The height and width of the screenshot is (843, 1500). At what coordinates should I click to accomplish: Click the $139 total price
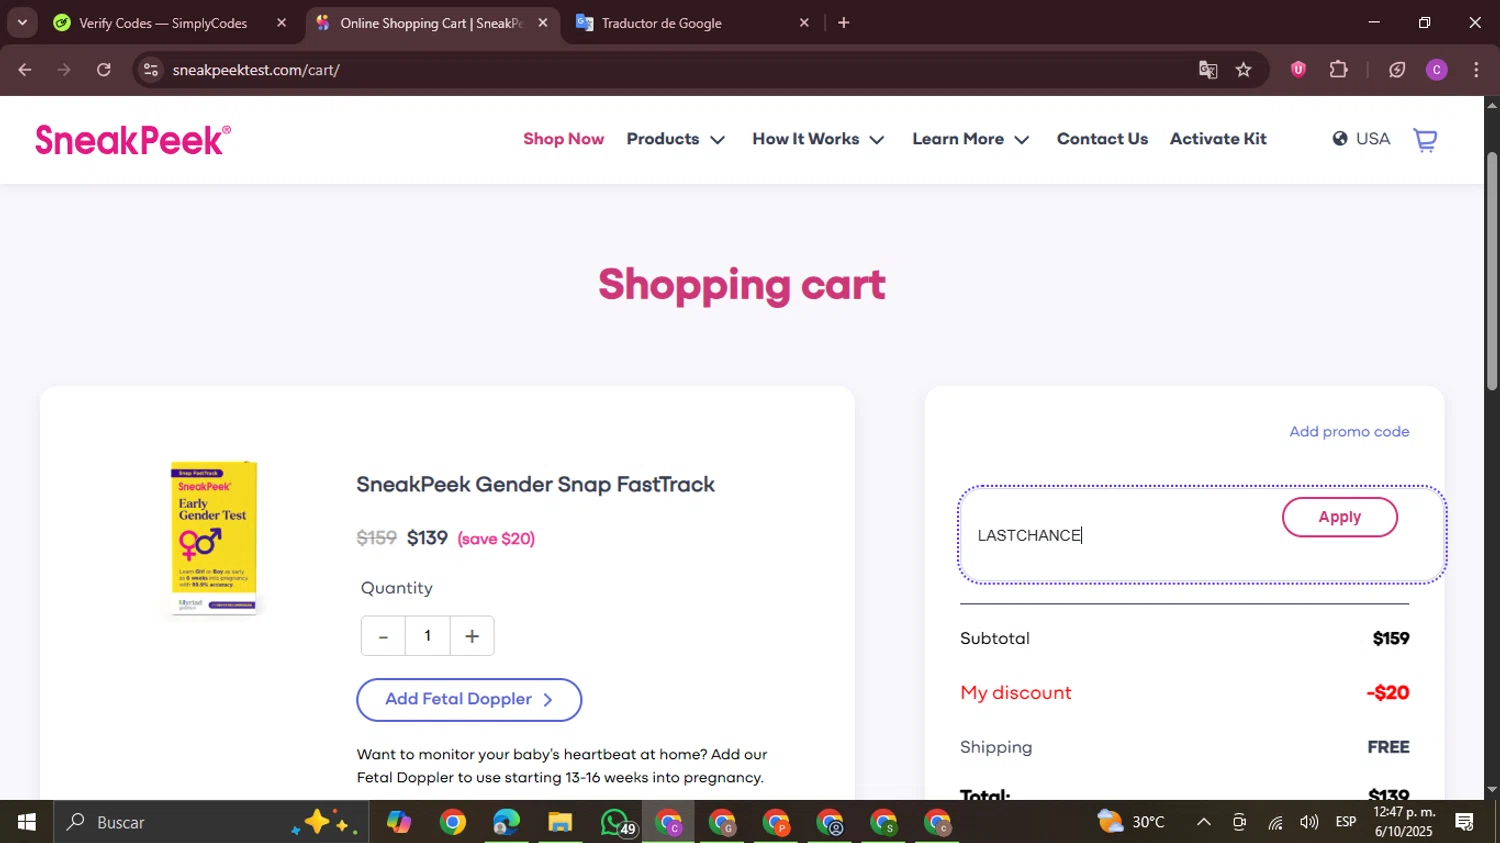1389,794
